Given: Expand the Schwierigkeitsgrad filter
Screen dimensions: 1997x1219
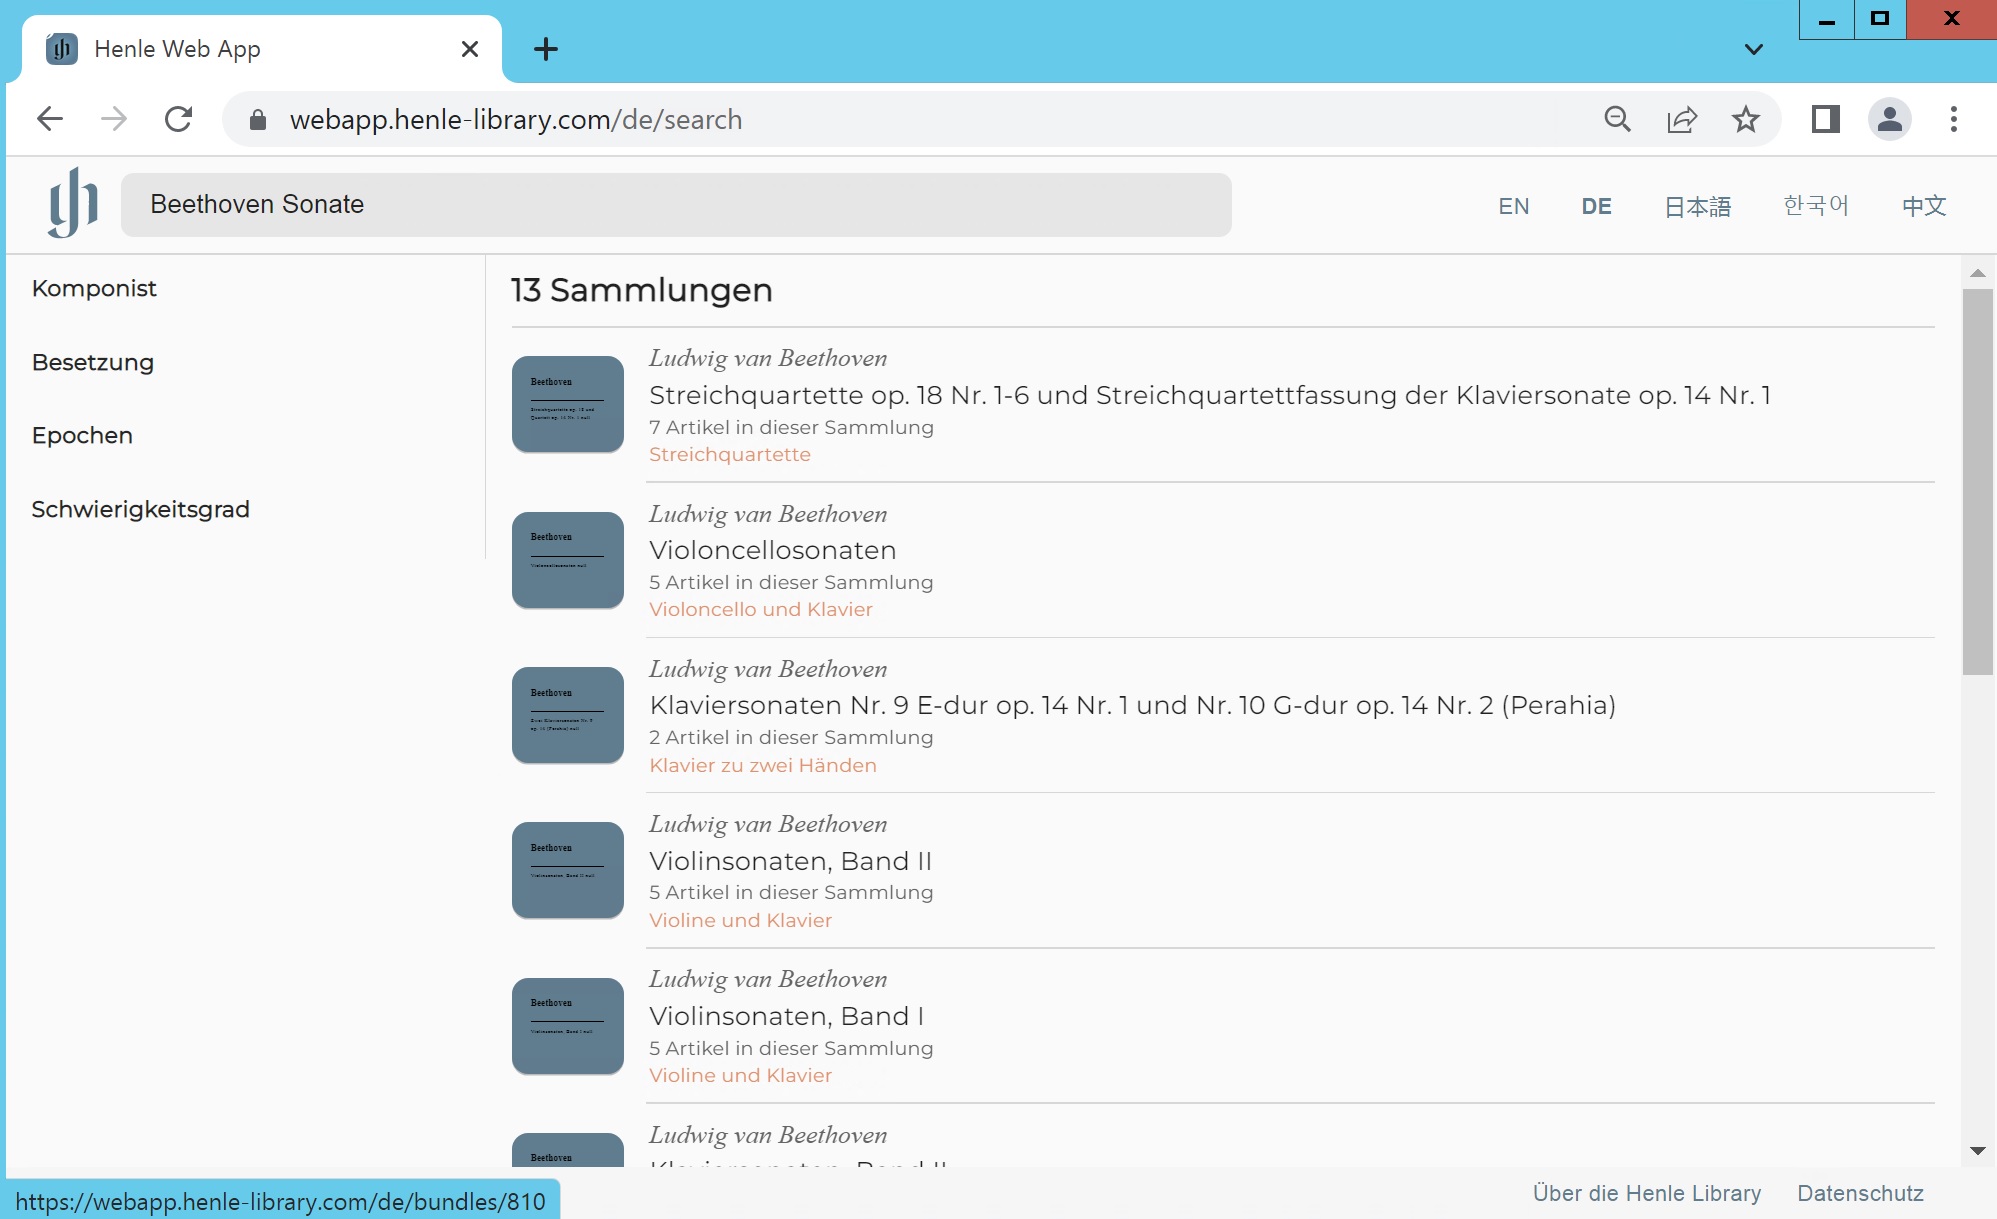Looking at the screenshot, I should pyautogui.click(x=140, y=509).
